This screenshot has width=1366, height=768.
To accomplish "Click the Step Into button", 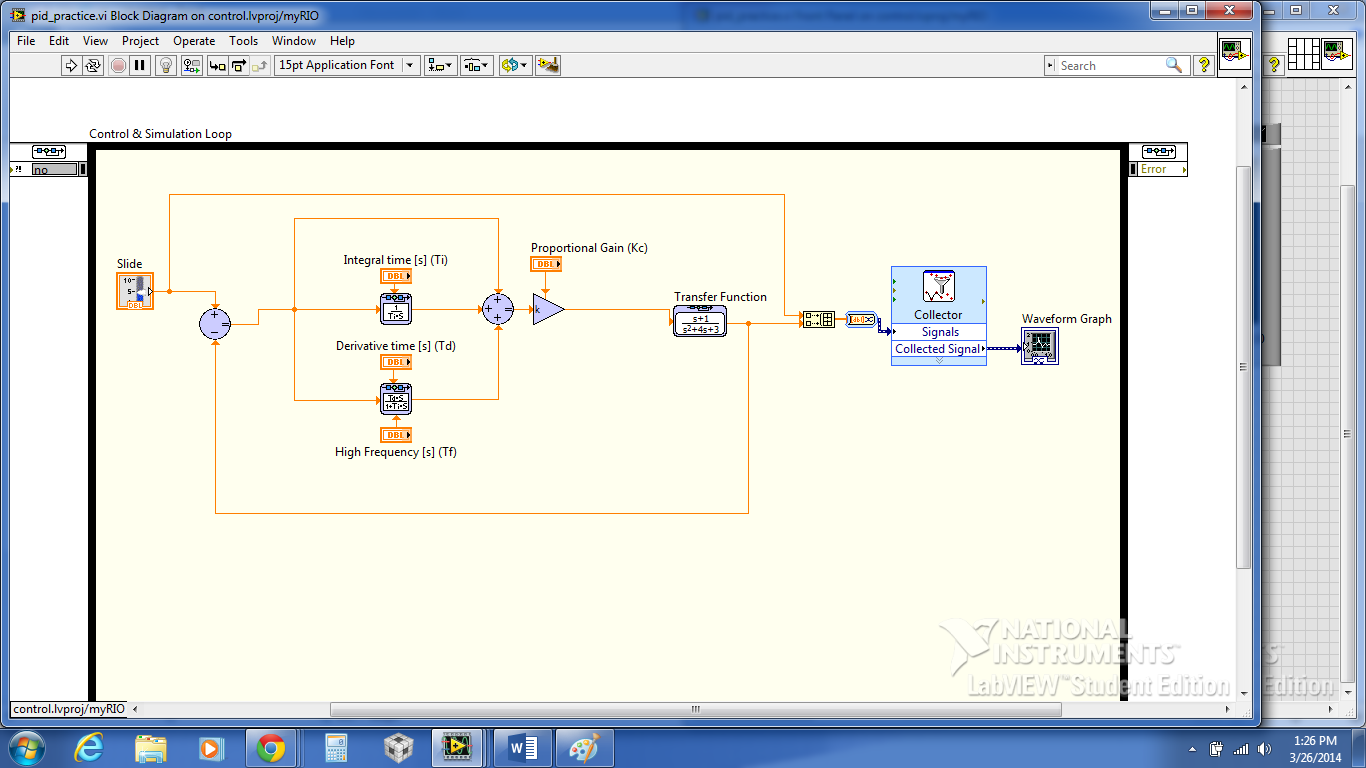I will 217,65.
